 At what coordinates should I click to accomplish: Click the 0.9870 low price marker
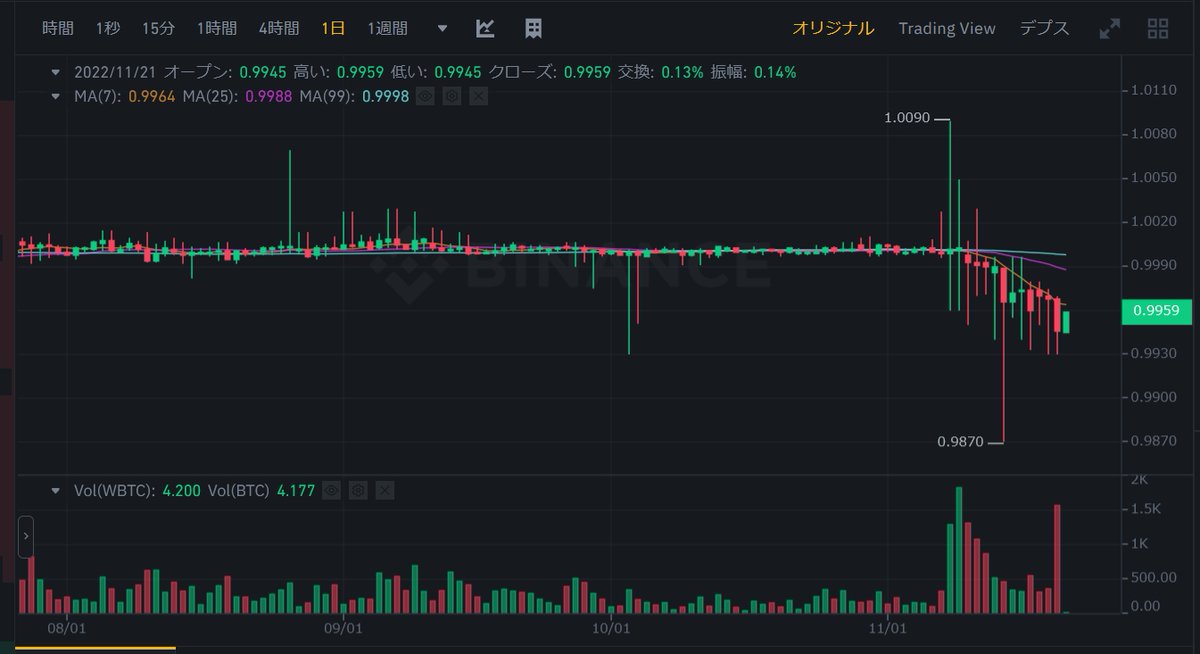pos(960,440)
